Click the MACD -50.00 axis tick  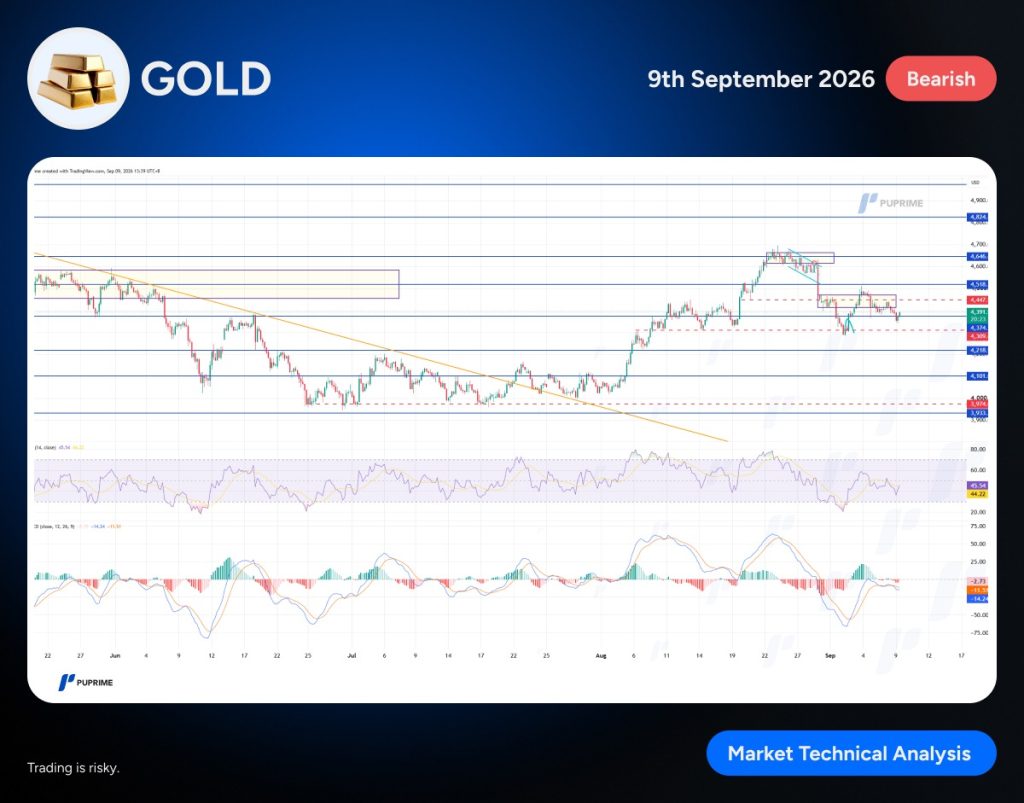click(978, 615)
